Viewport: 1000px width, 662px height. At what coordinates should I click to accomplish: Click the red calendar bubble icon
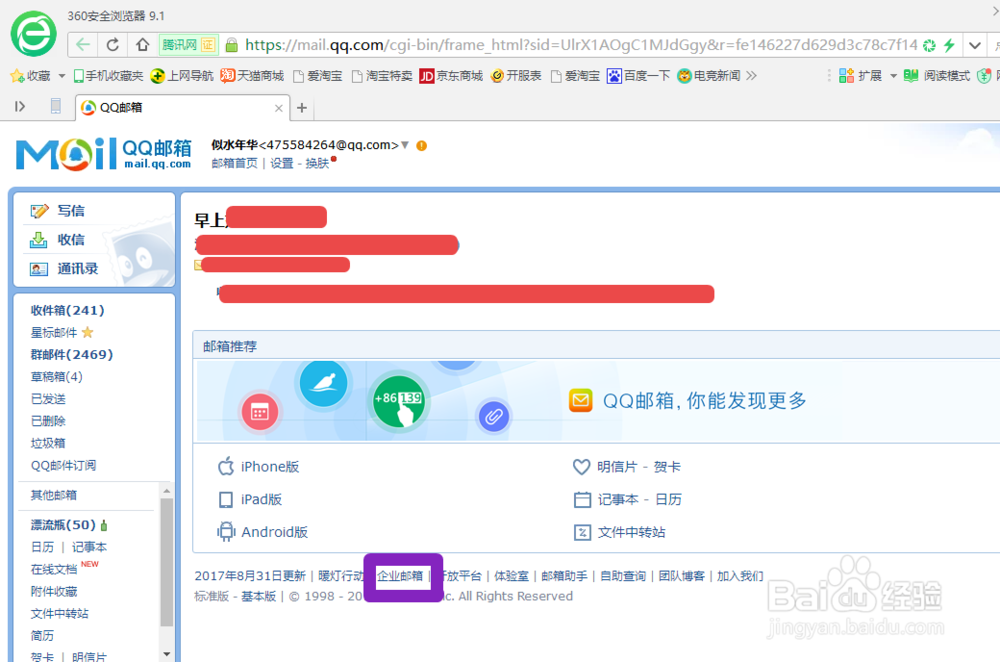click(260, 412)
